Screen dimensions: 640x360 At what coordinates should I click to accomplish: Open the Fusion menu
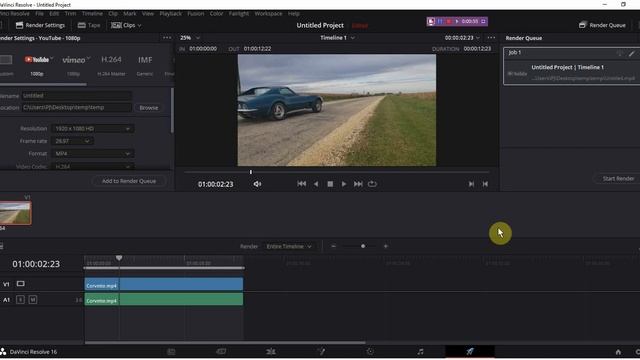(x=196, y=13)
